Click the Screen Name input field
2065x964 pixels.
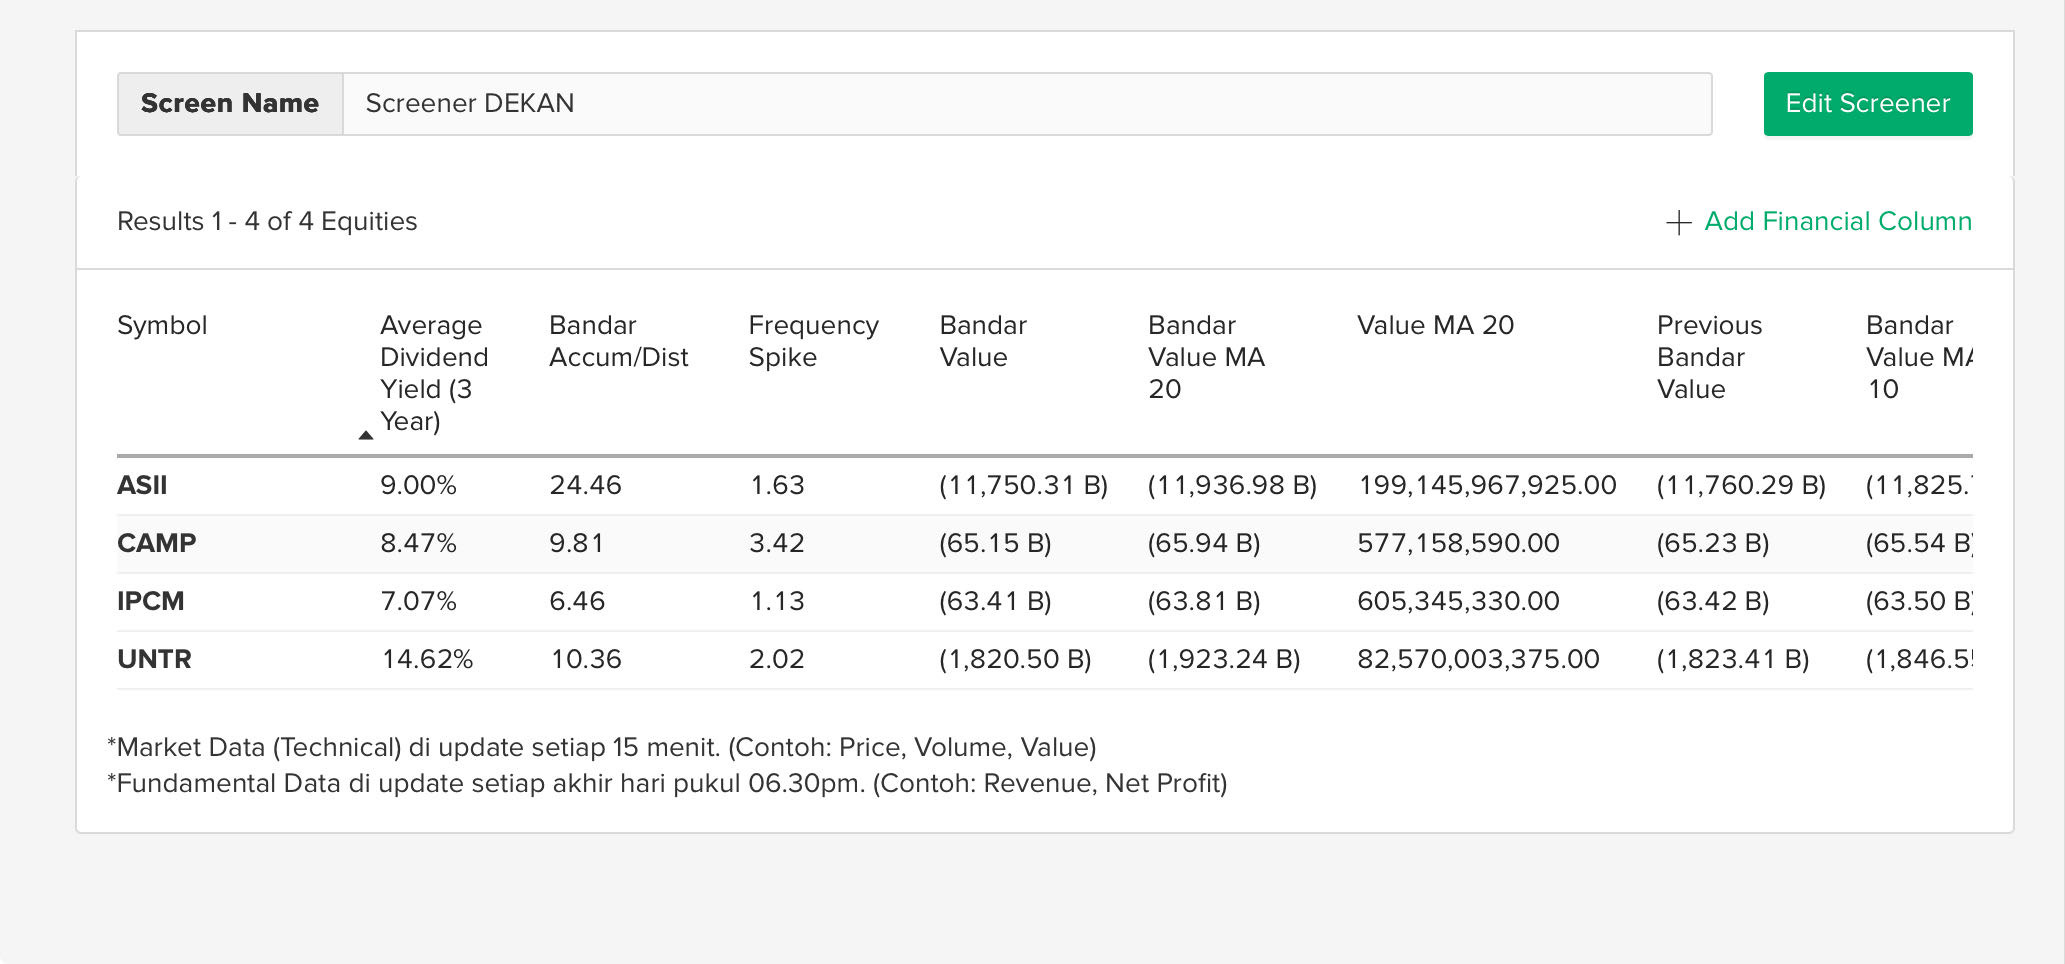click(x=1027, y=103)
